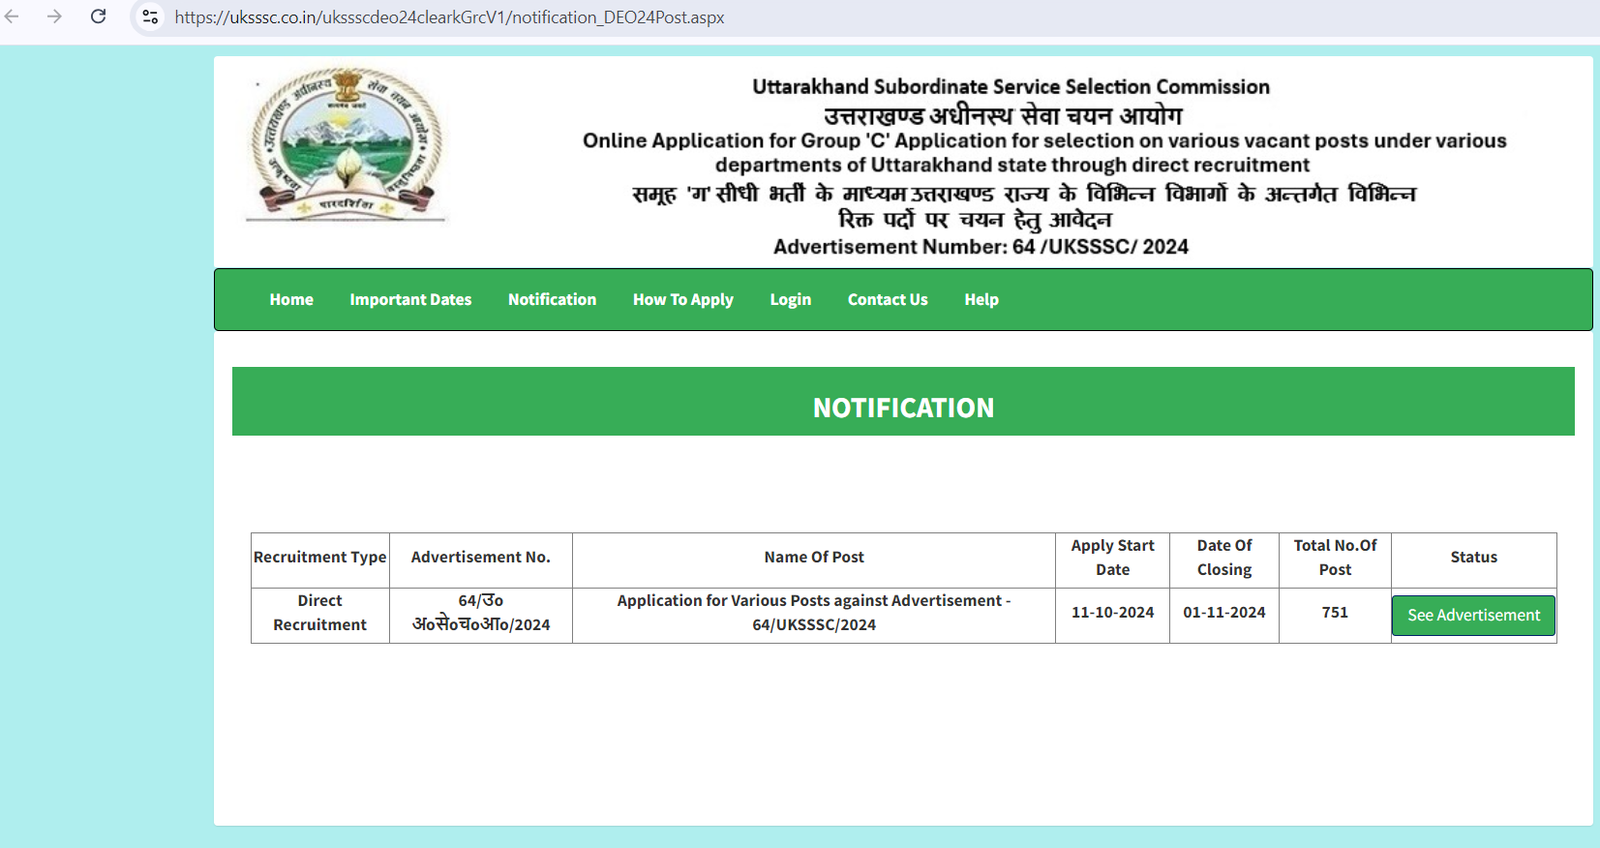1600x848 pixels.
Task: Click the Direct Recruitment cell
Action: tap(320, 613)
